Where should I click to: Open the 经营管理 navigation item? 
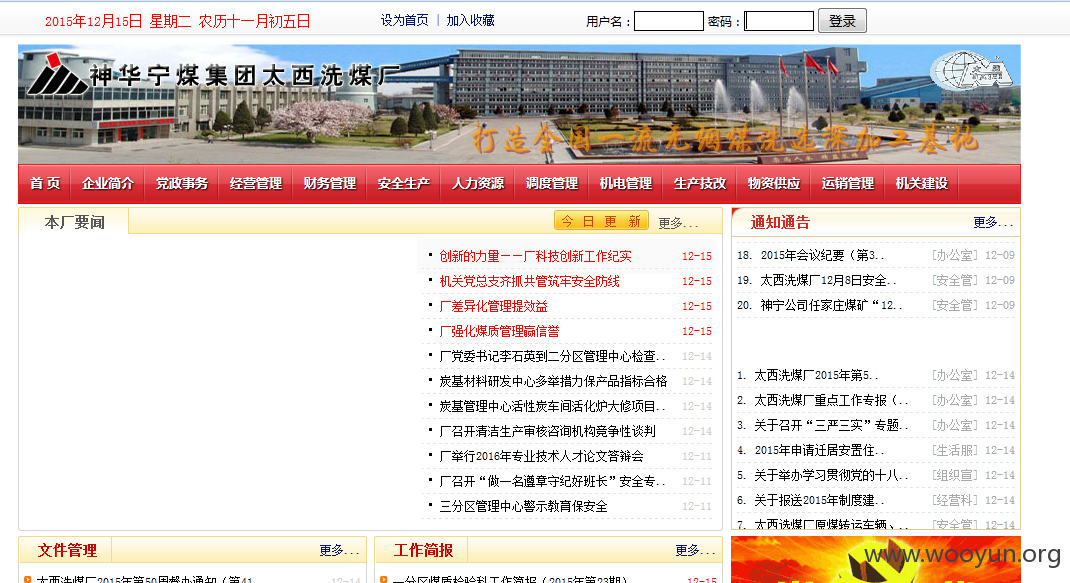coord(256,184)
